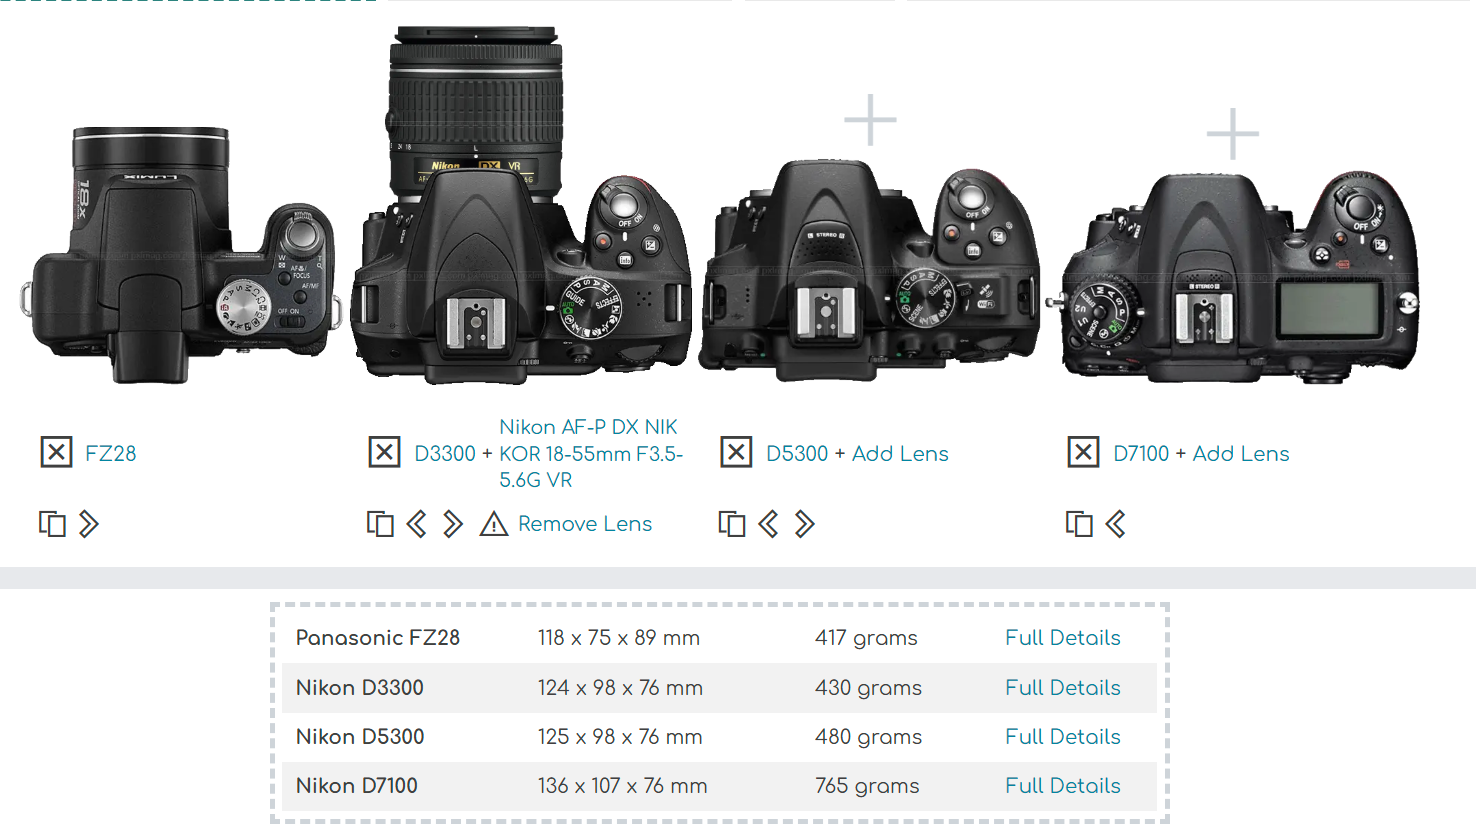This screenshot has height=836, width=1476.
Task: Select the Nikon D7100 table name
Action: [x=357, y=786]
